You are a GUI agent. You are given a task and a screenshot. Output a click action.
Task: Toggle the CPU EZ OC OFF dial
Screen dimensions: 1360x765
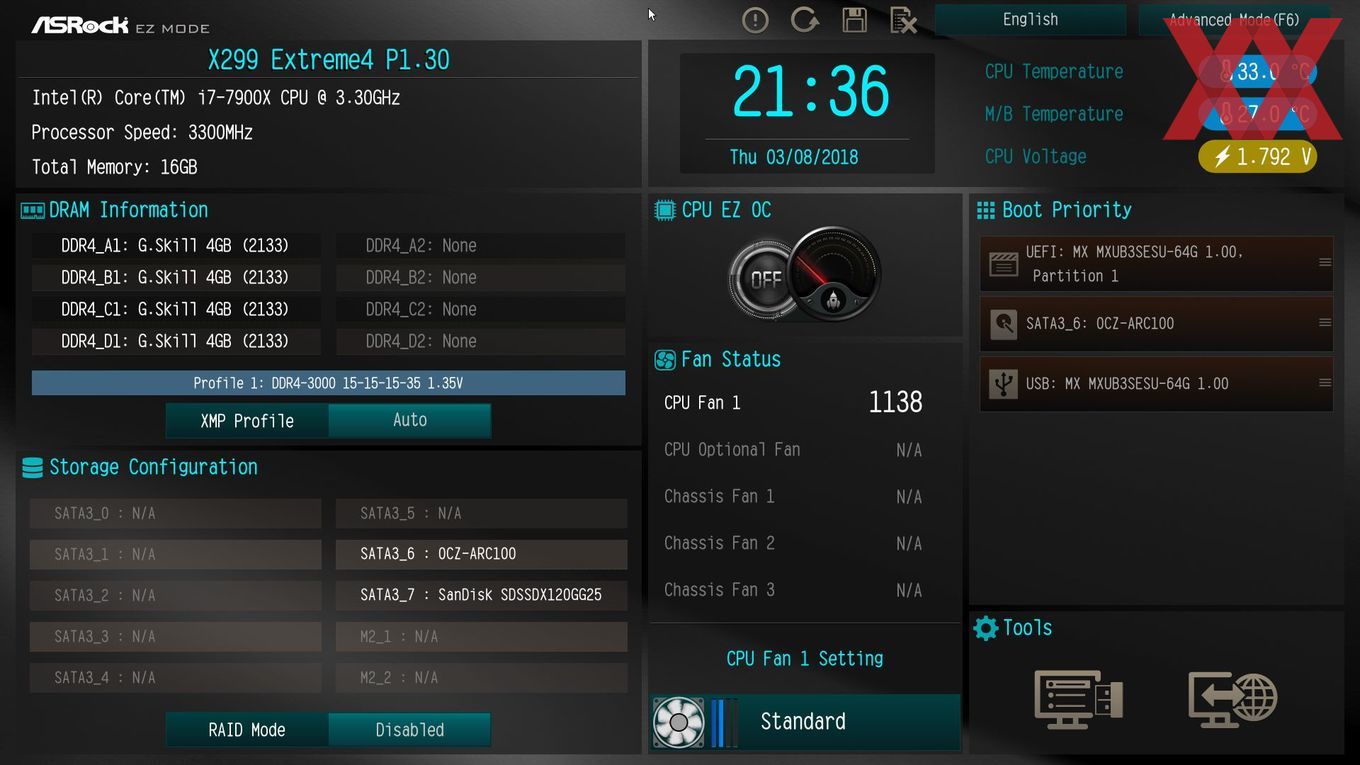tap(763, 279)
